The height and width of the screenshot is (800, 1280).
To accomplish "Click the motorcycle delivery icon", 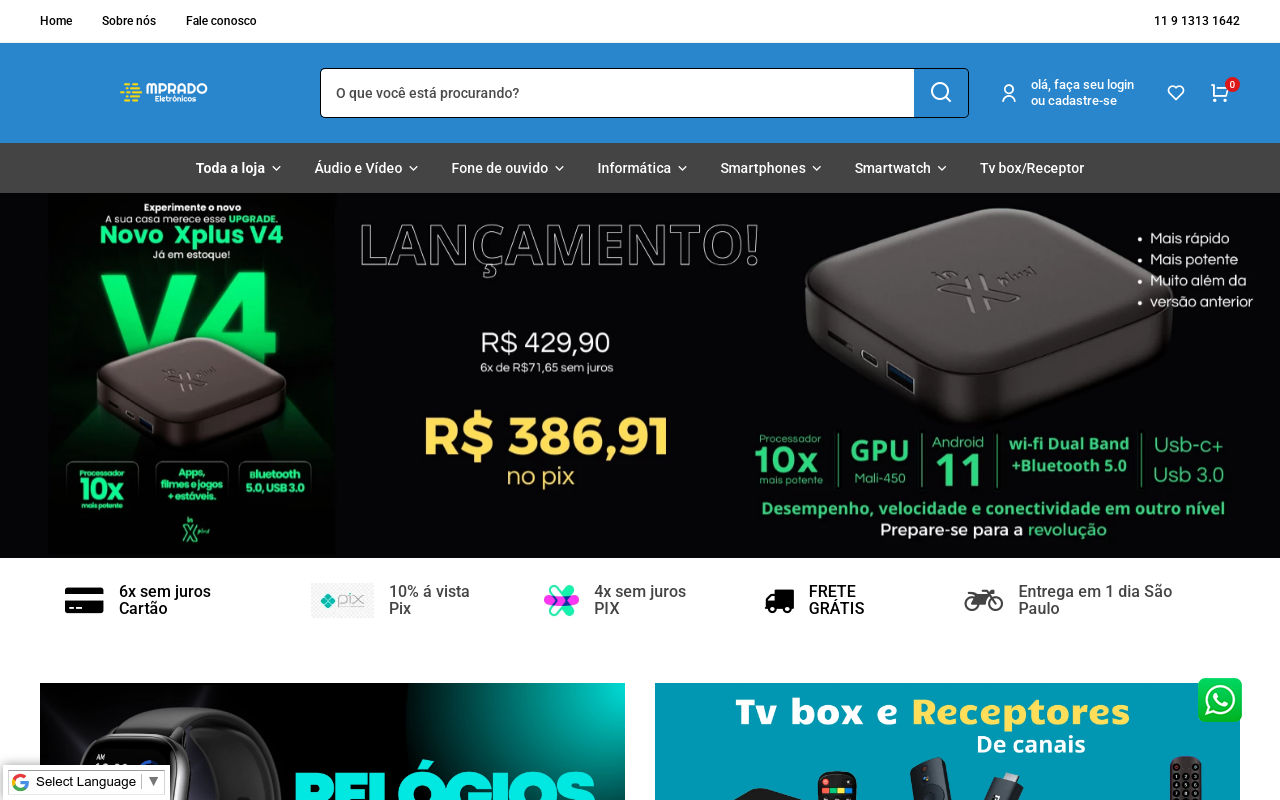I will tap(983, 600).
